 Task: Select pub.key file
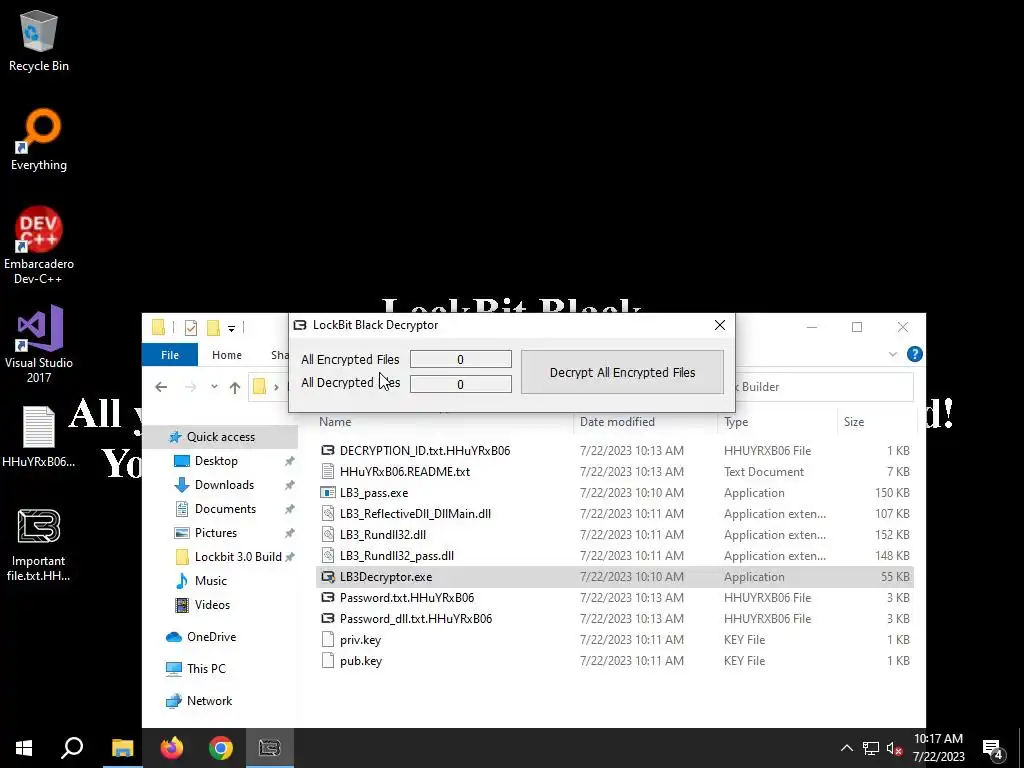(360, 661)
